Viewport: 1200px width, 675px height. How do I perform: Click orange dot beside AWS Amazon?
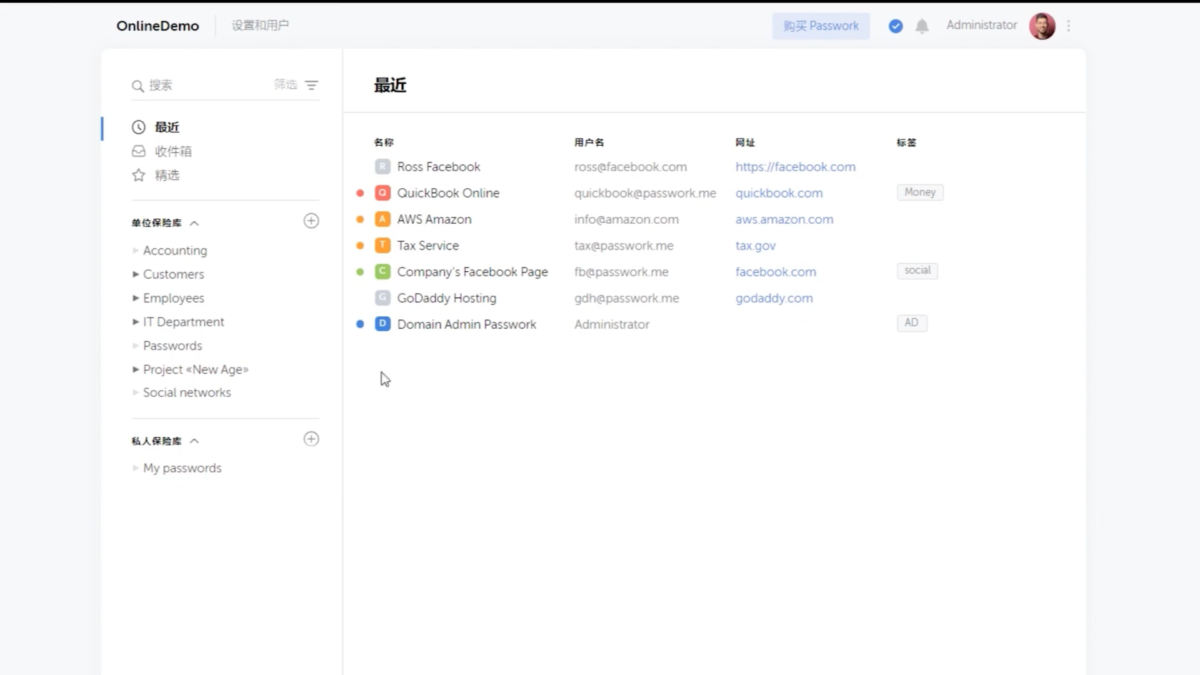point(360,219)
